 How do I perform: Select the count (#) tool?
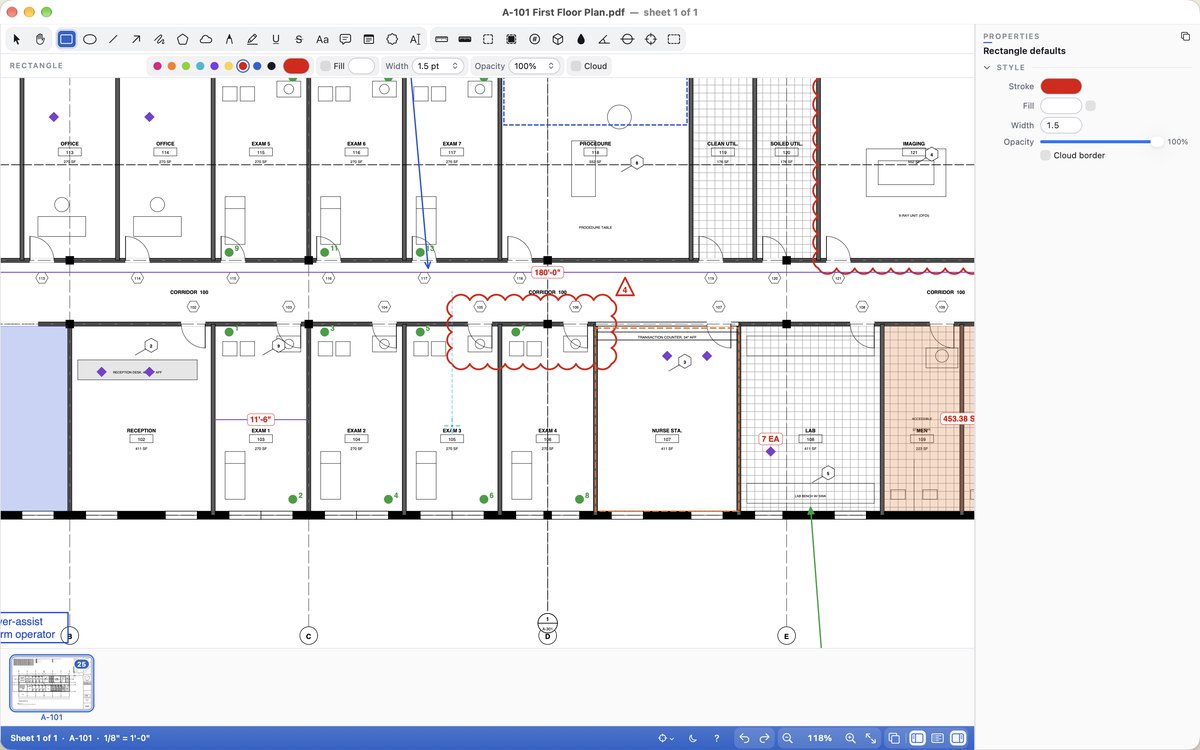coord(534,39)
